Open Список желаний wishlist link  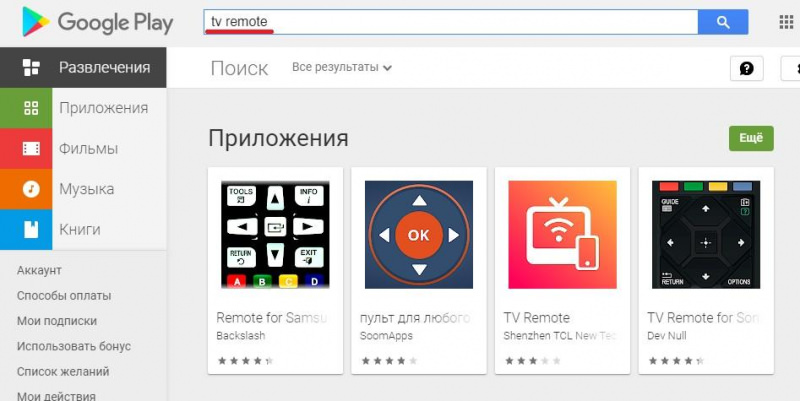click(63, 371)
